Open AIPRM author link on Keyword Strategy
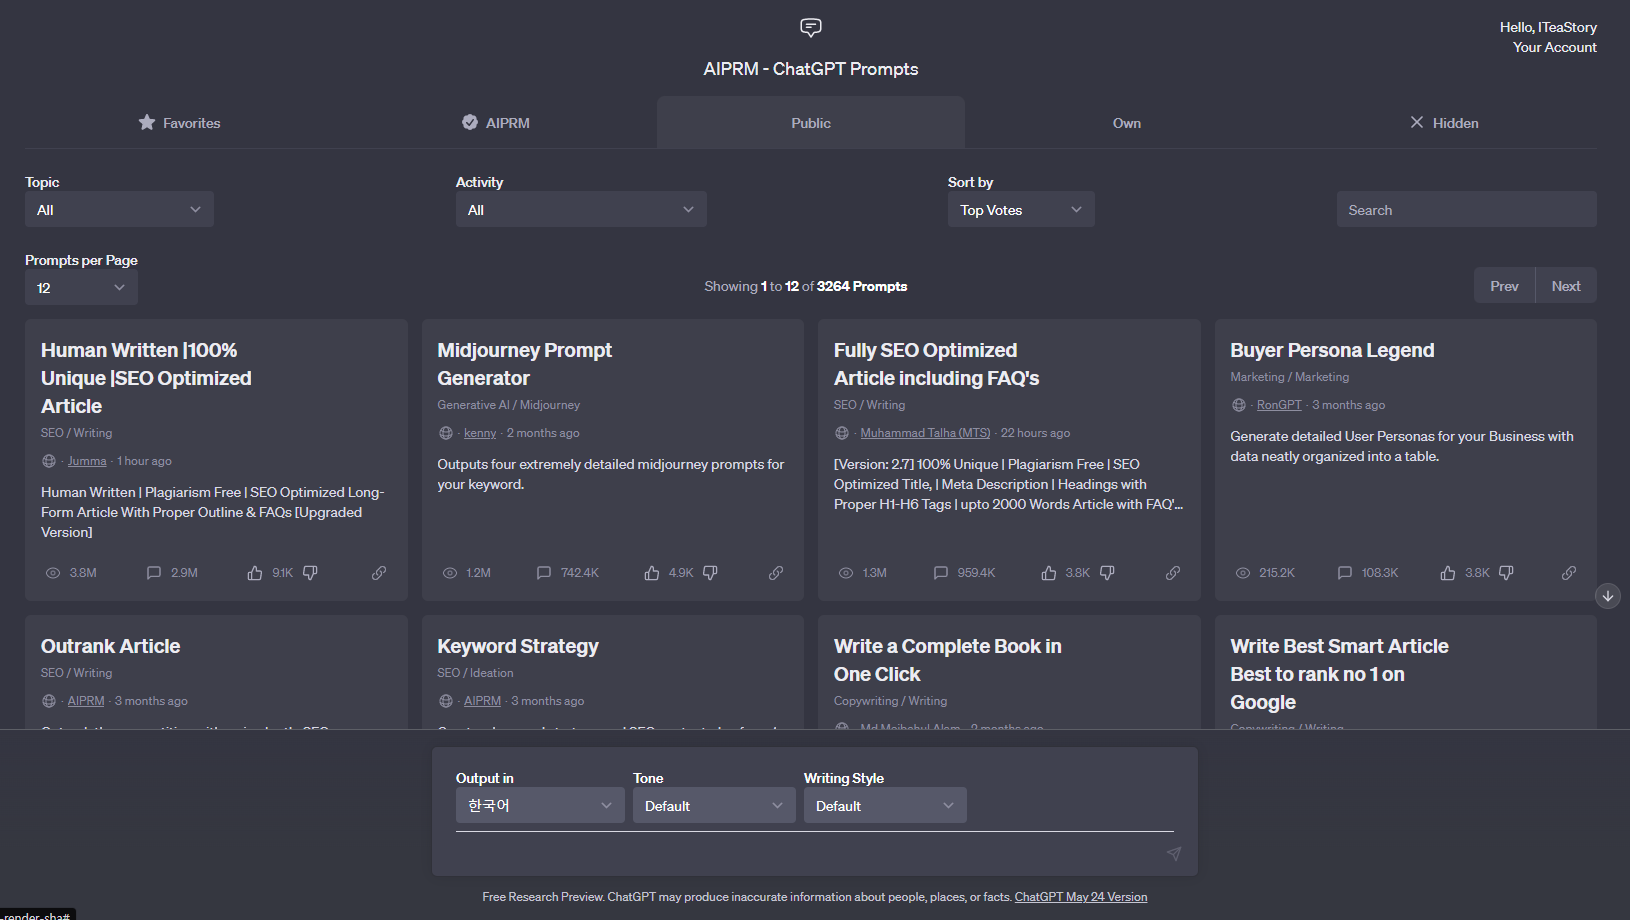 tap(482, 701)
